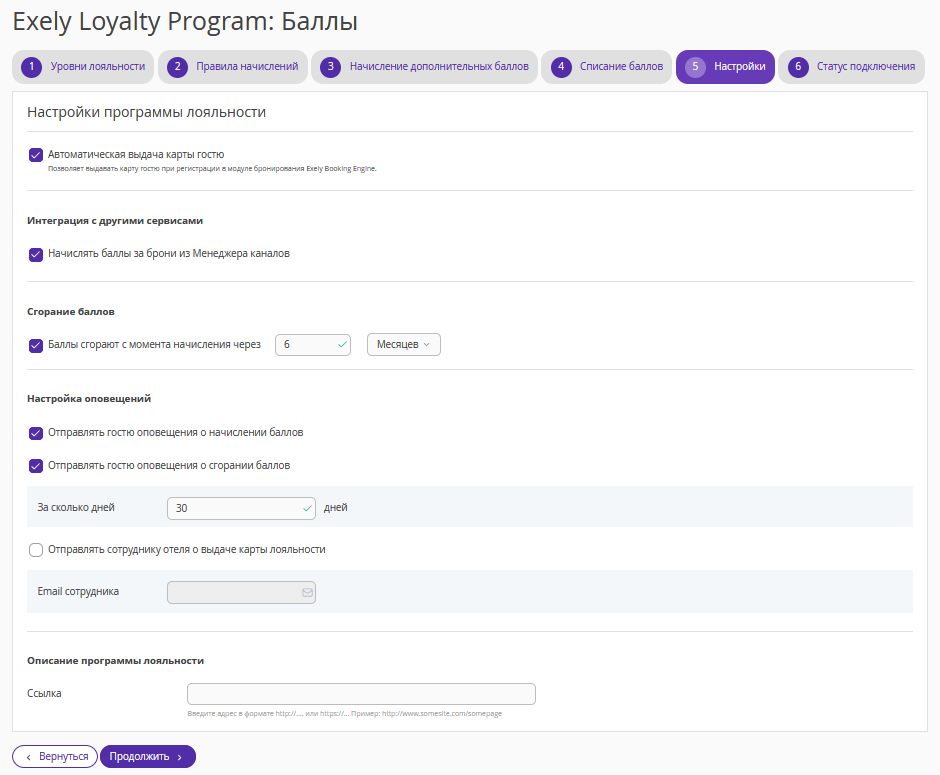Open Статус подключения tab
Viewport: 940px width, 775px height.
851,67
